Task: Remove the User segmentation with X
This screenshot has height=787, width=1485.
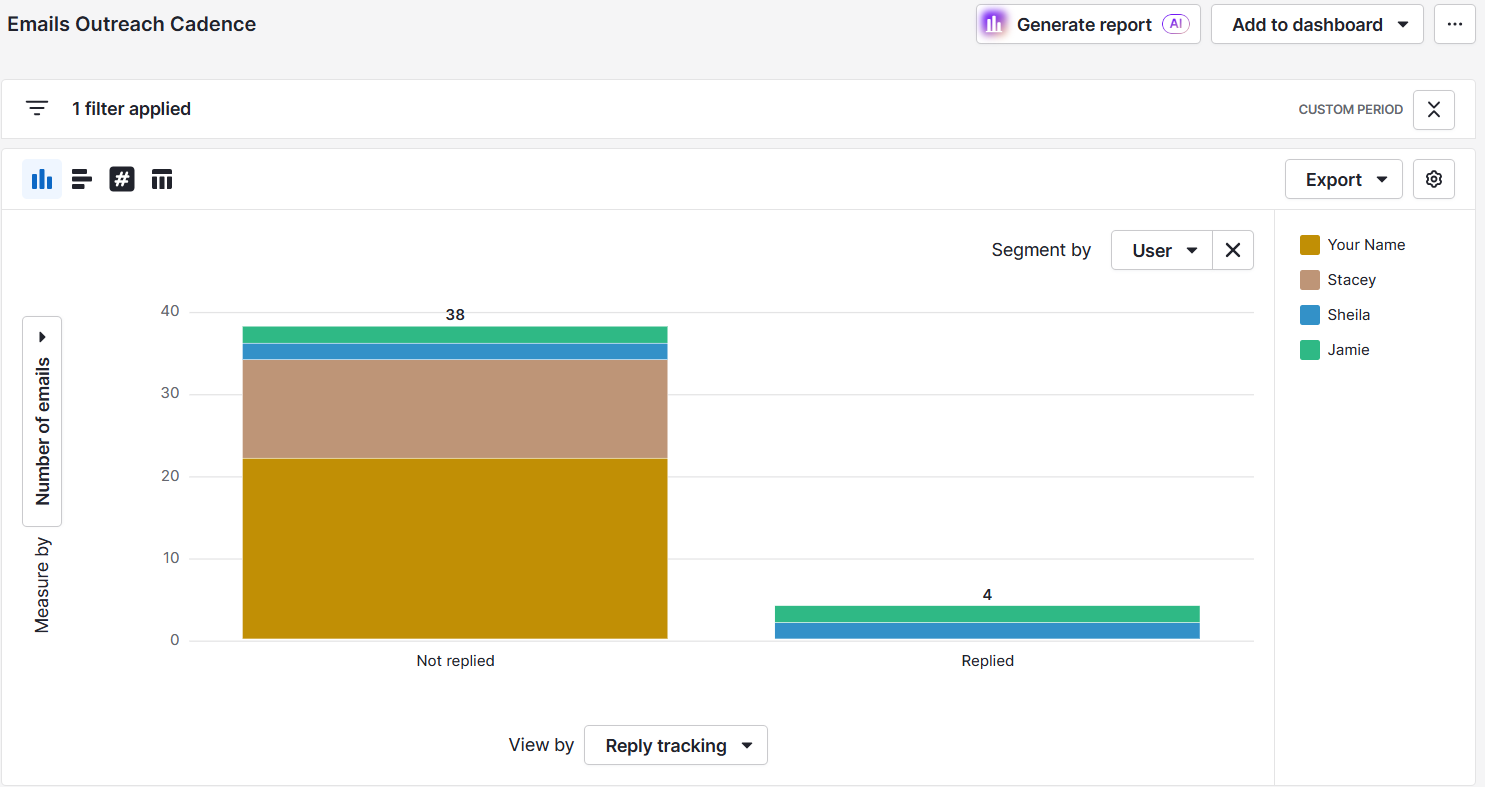Action: point(1233,250)
